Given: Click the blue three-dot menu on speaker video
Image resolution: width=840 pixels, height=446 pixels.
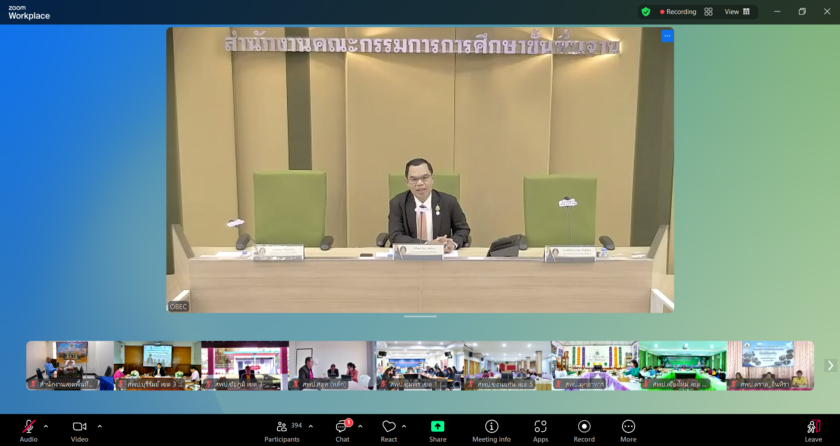Looking at the screenshot, I should pos(667,36).
